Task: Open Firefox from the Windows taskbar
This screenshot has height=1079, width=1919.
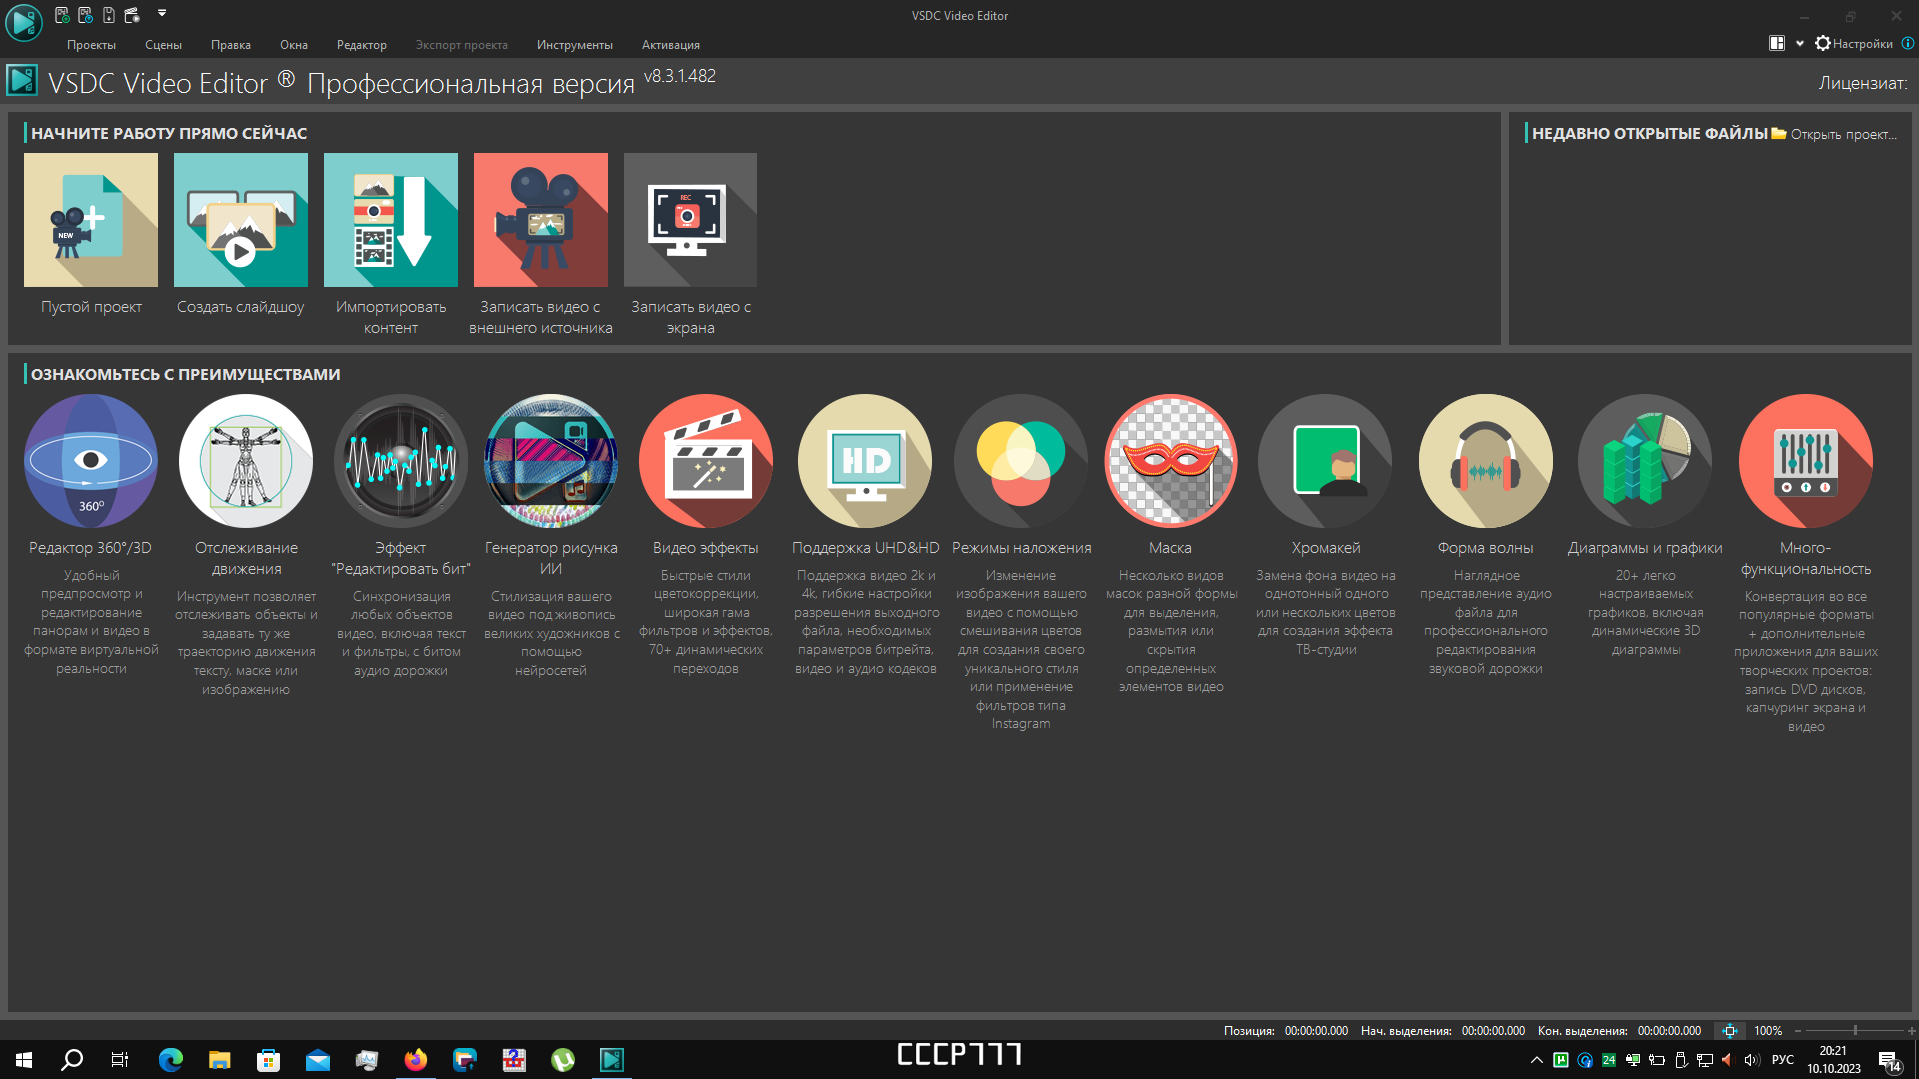Action: [416, 1060]
